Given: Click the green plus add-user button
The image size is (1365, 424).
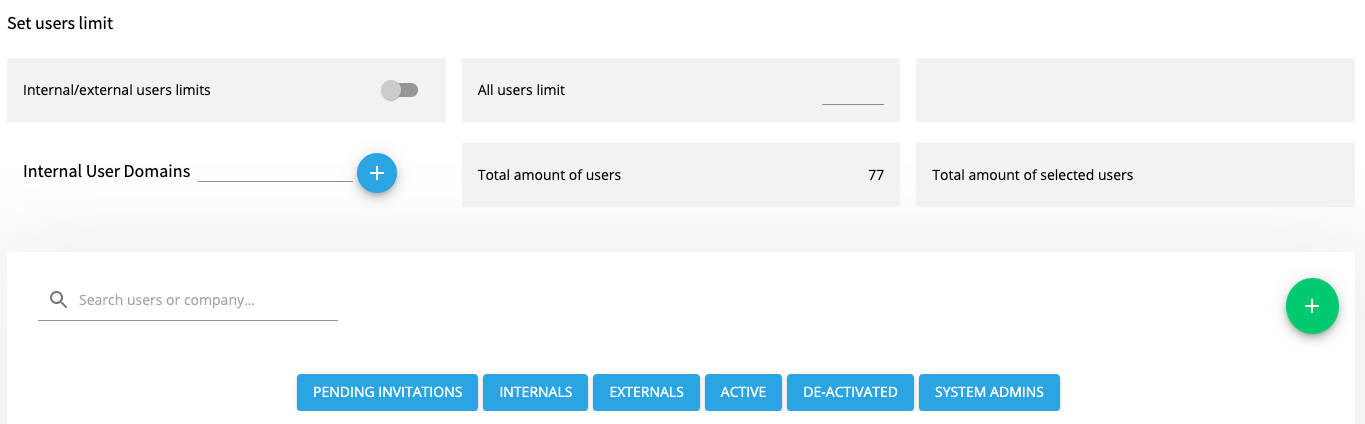Looking at the screenshot, I should 1312,306.
